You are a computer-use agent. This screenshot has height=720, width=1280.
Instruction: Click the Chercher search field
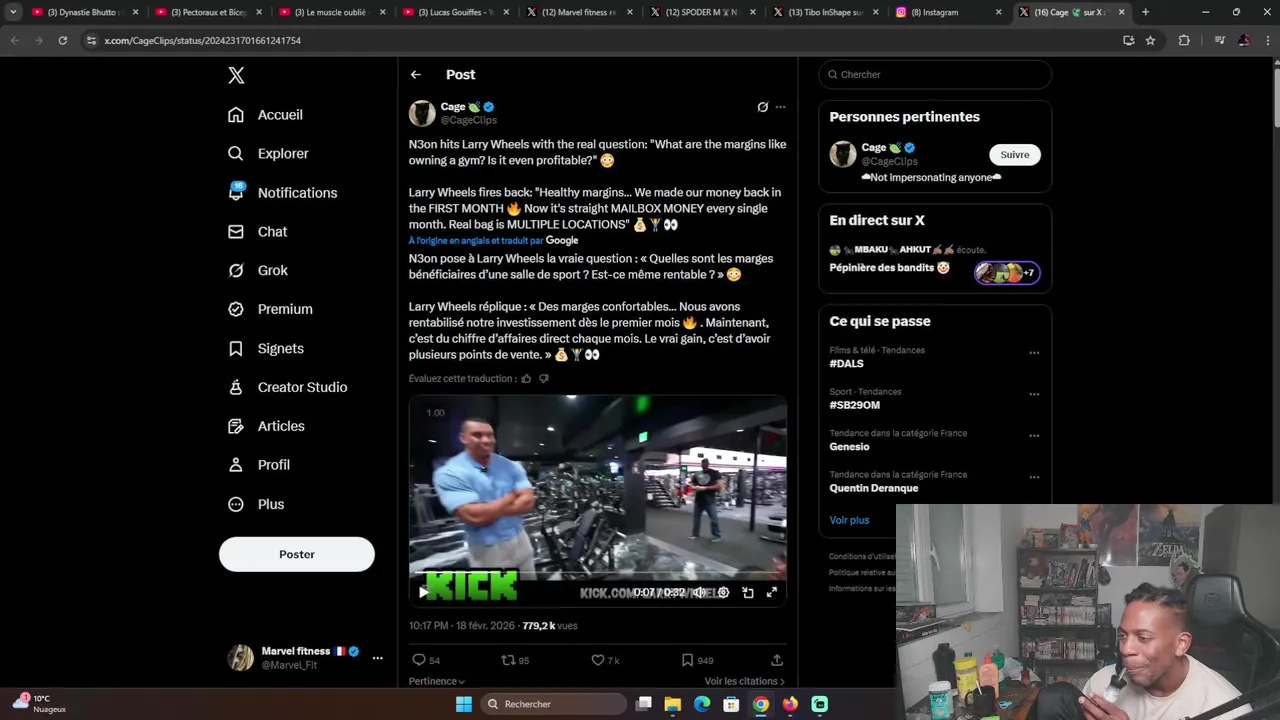point(935,75)
